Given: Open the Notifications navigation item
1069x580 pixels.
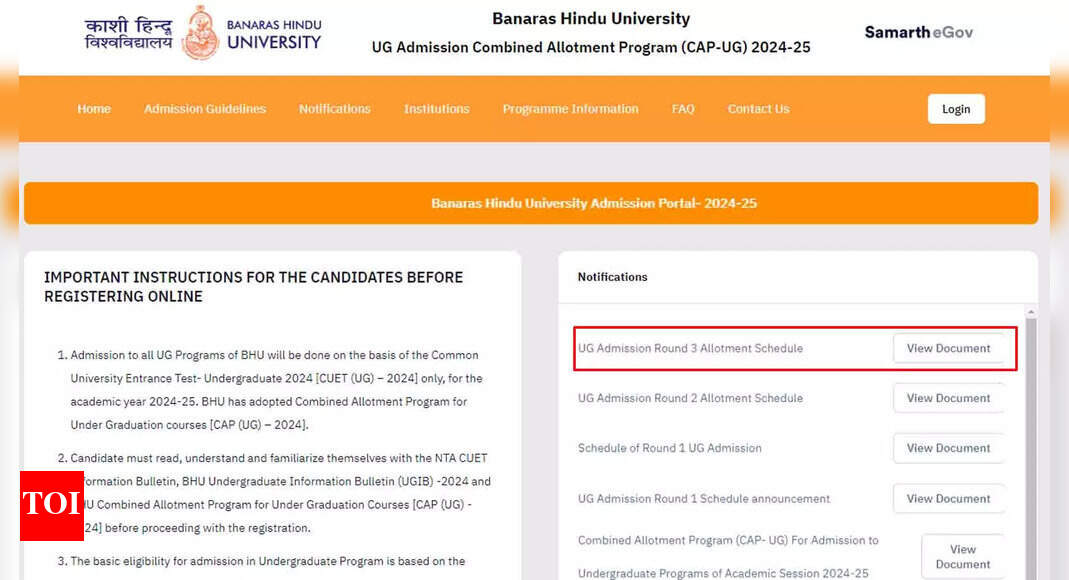Looking at the screenshot, I should pyautogui.click(x=335, y=109).
